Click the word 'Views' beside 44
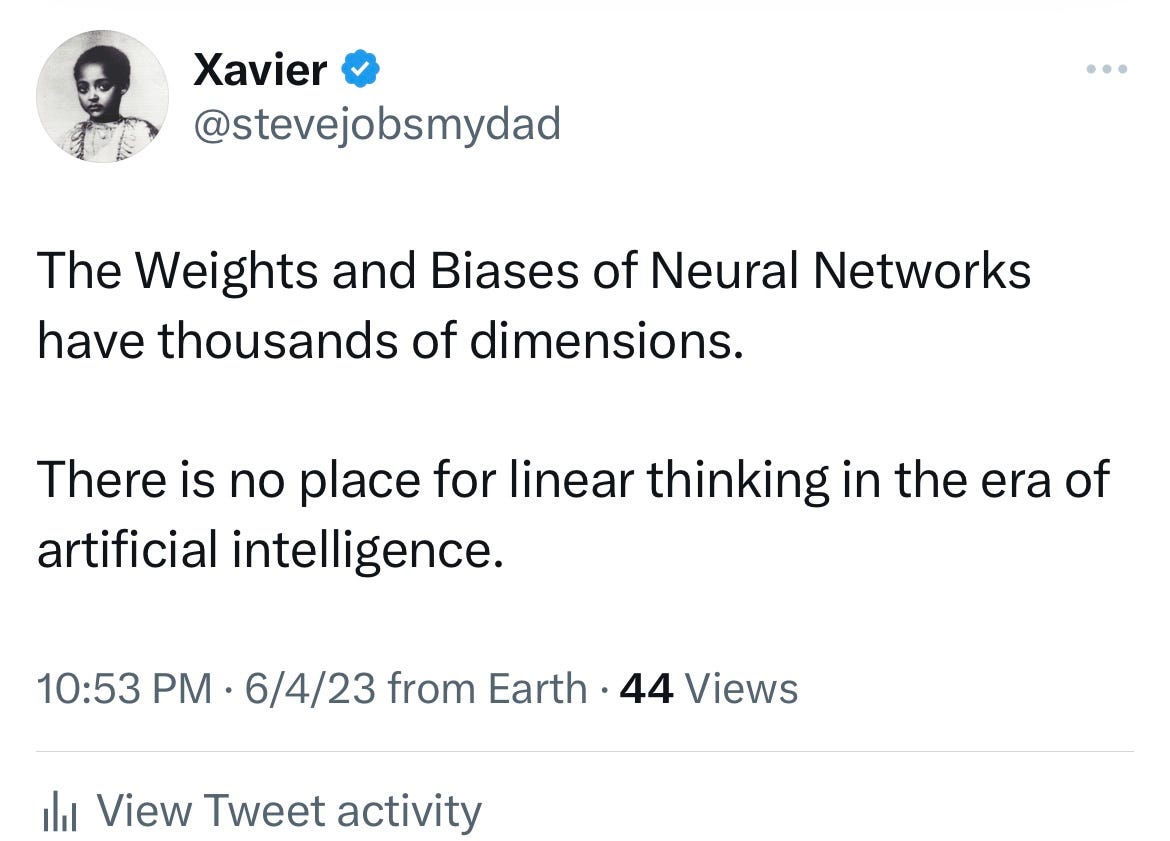1170x841 pixels. (x=741, y=688)
